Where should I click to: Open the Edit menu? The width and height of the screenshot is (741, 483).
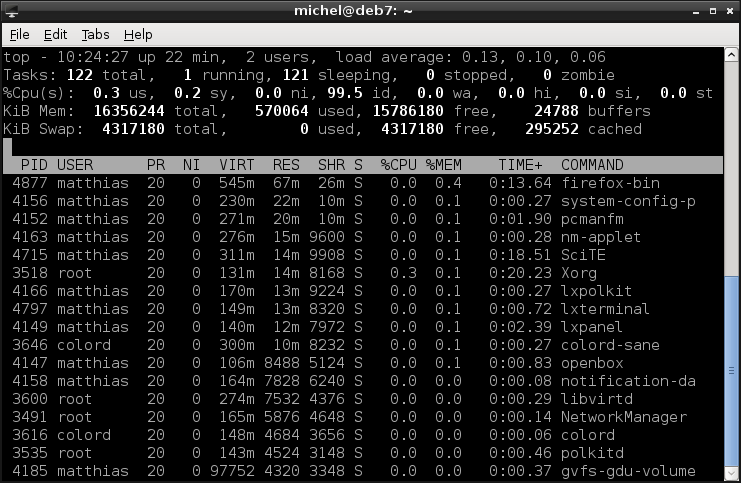[x=55, y=34]
